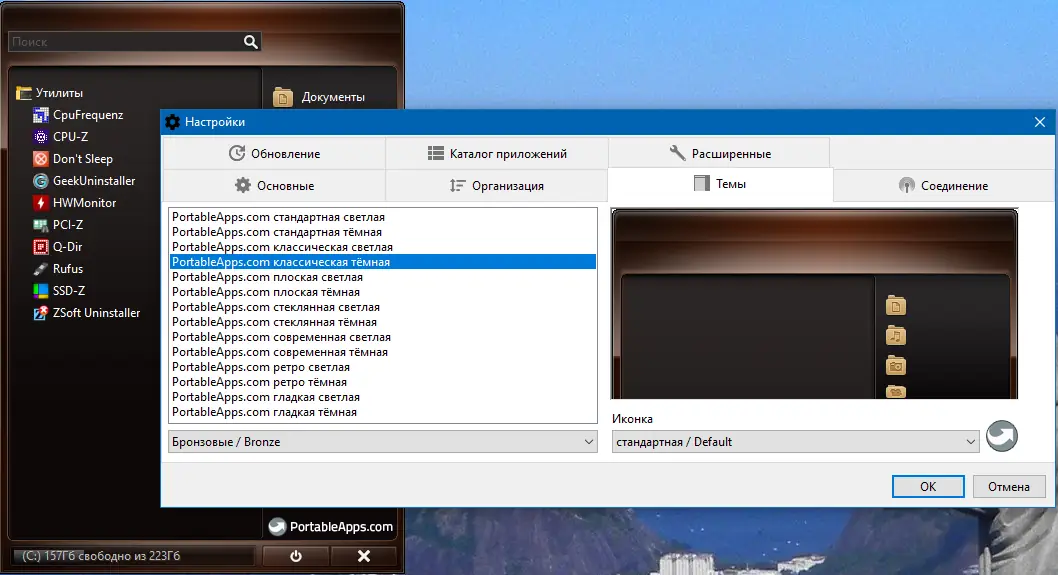Click the Документы folder icon
Image resolution: width=1058 pixels, height=575 pixels.
283,97
